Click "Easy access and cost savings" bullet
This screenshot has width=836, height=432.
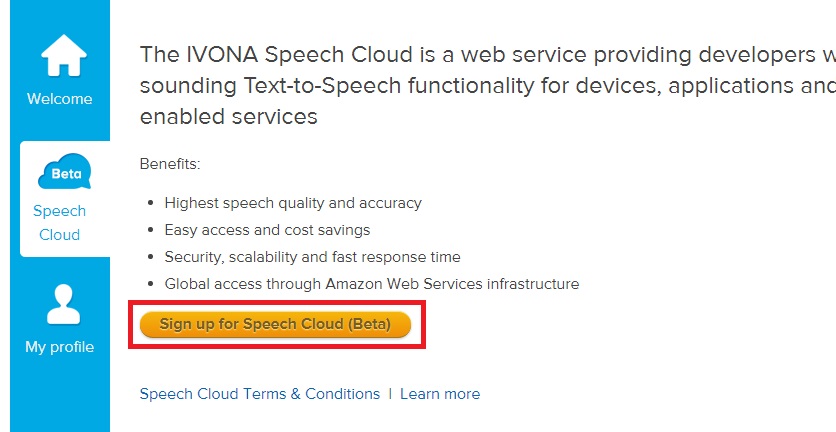coord(267,230)
